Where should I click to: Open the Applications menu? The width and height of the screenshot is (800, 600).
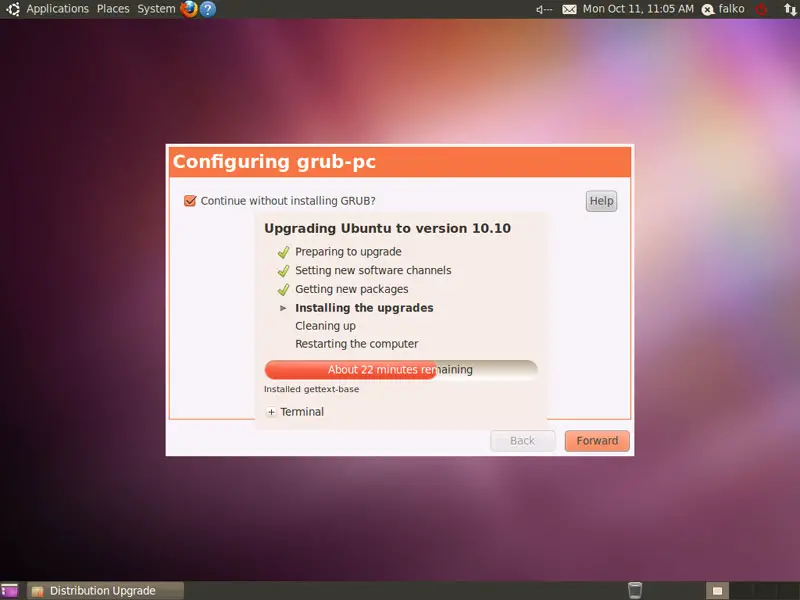[58, 9]
